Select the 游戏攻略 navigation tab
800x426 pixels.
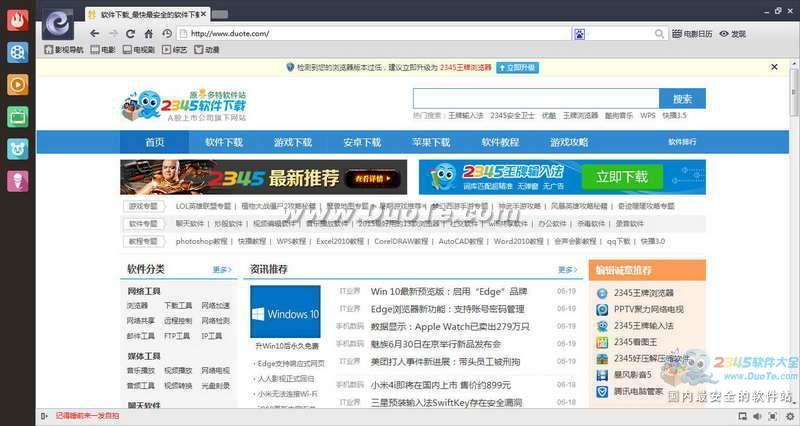[569, 142]
